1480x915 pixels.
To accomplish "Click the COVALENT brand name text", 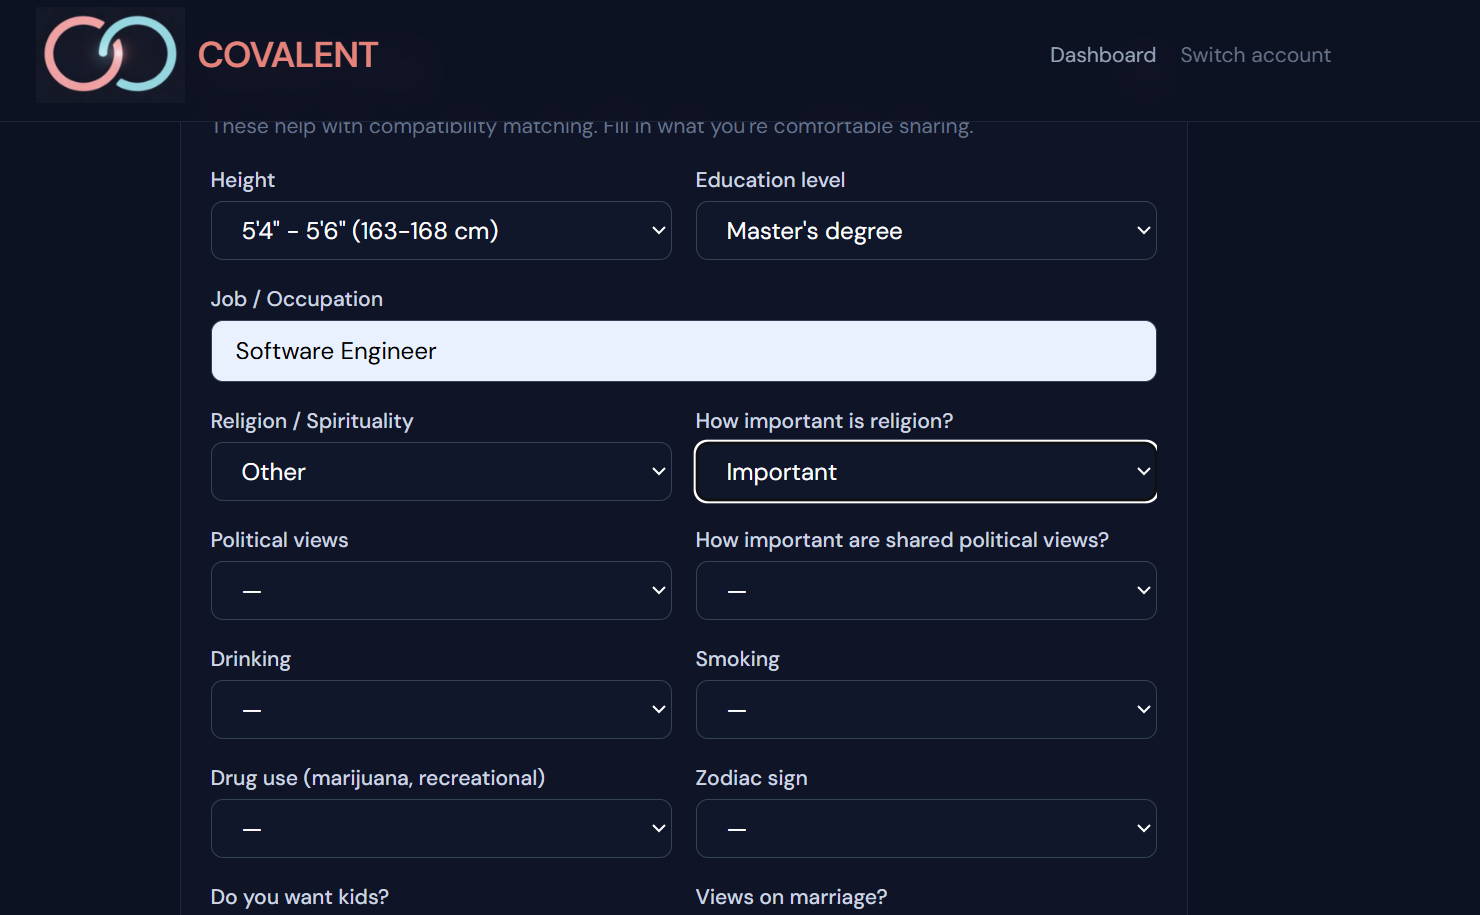I will pyautogui.click(x=288, y=55).
